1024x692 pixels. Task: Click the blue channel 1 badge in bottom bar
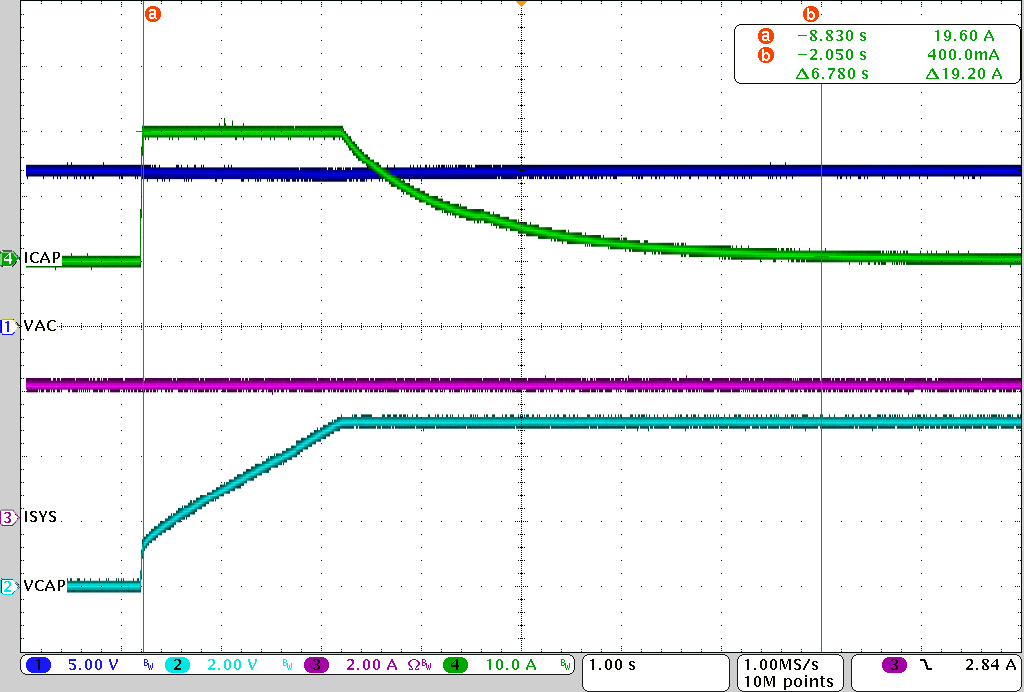pyautogui.click(x=40, y=665)
